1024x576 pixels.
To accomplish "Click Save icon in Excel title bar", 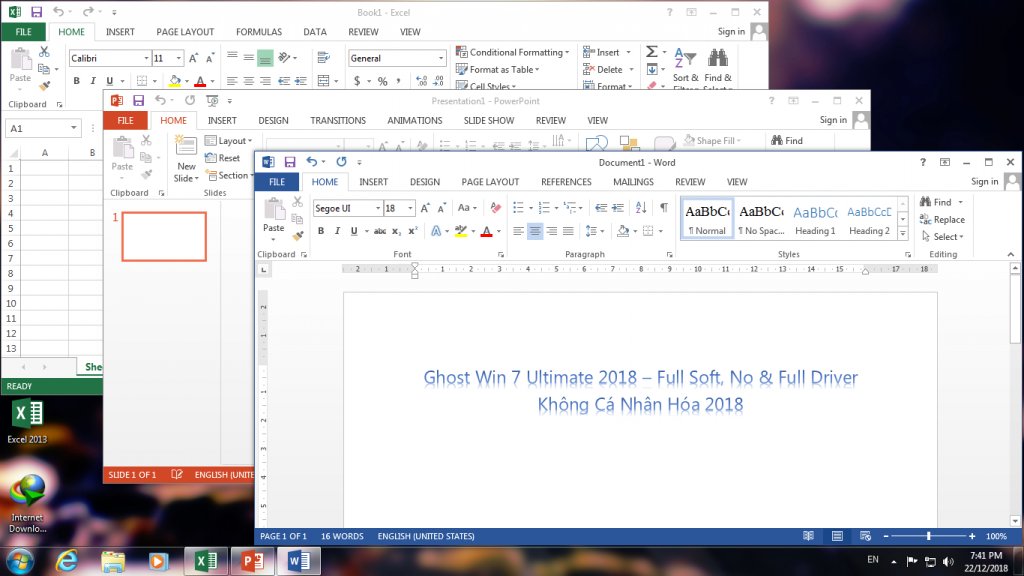I will coord(37,12).
